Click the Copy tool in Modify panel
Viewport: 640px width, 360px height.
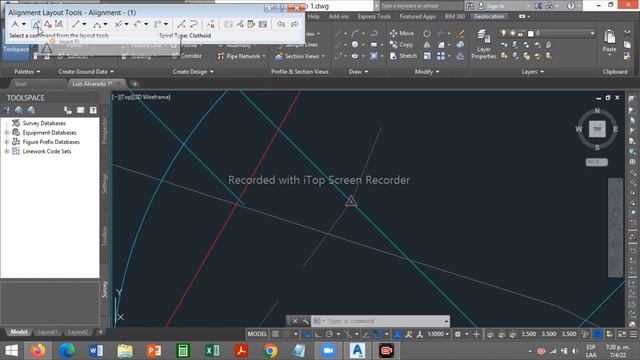[401, 44]
